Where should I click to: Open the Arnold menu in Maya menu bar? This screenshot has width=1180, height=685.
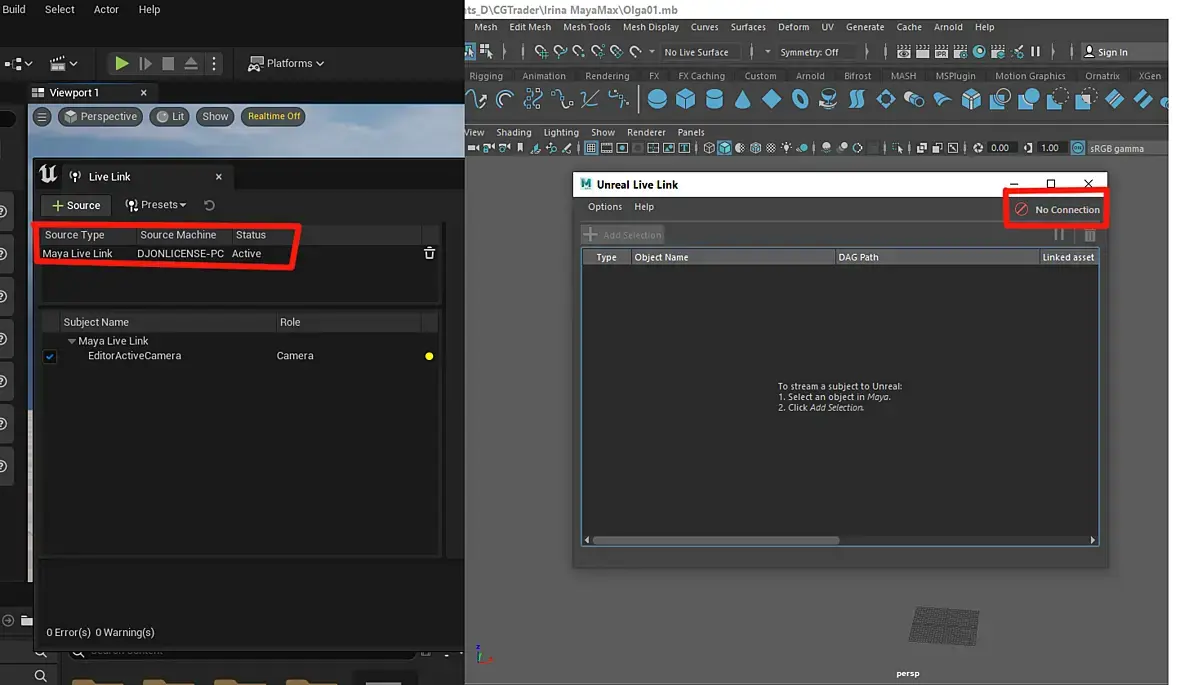coord(947,27)
